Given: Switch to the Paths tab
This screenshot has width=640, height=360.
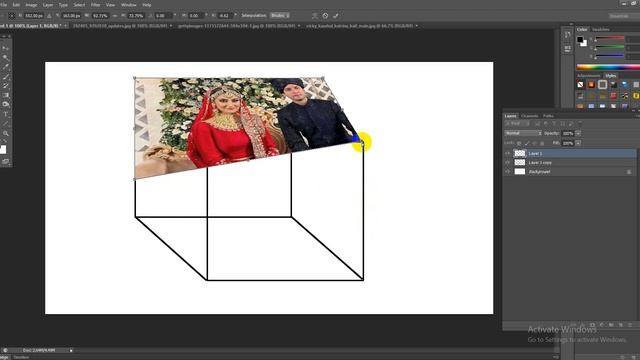Looking at the screenshot, I should point(548,116).
